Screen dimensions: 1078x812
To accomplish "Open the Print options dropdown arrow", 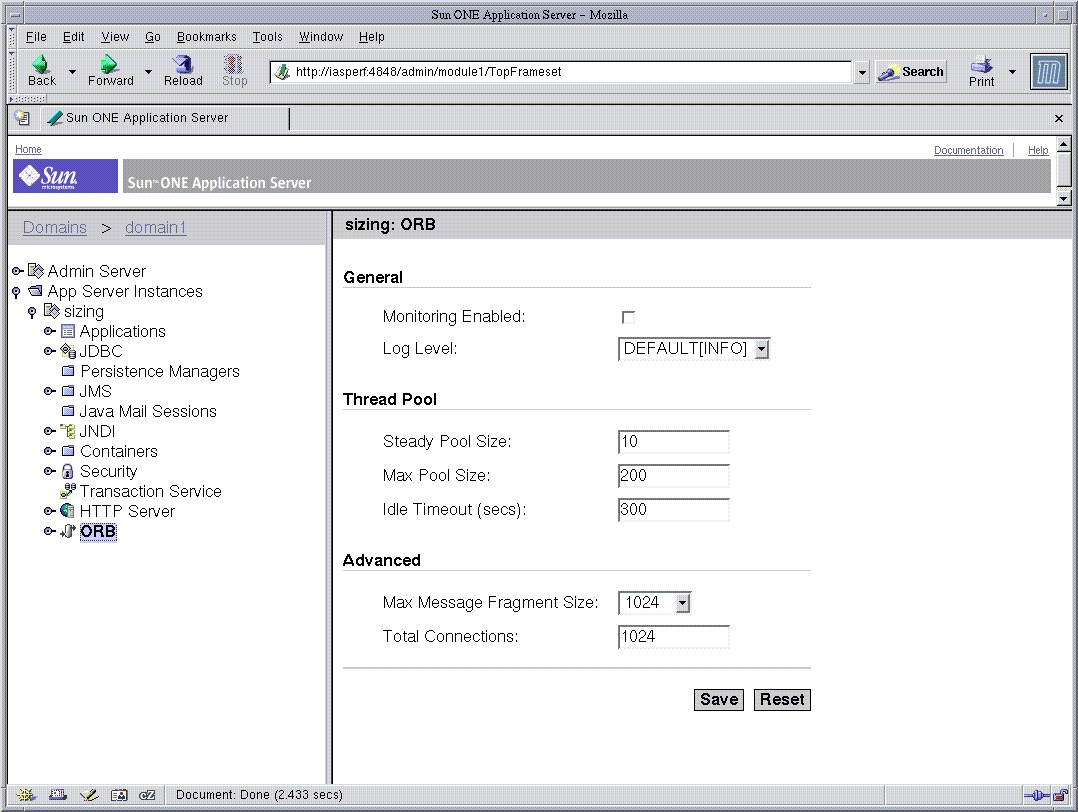I will (1012, 72).
